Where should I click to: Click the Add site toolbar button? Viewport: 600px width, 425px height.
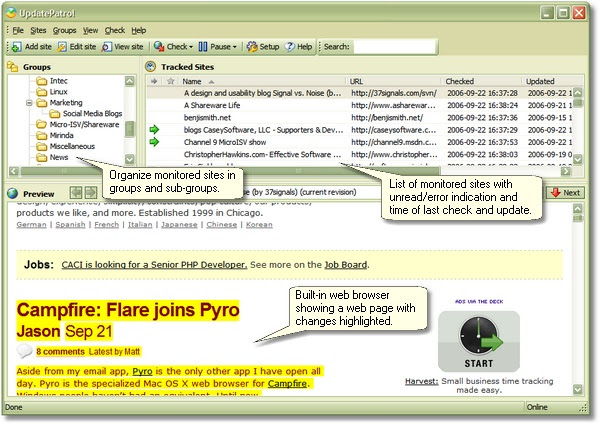tap(32, 47)
